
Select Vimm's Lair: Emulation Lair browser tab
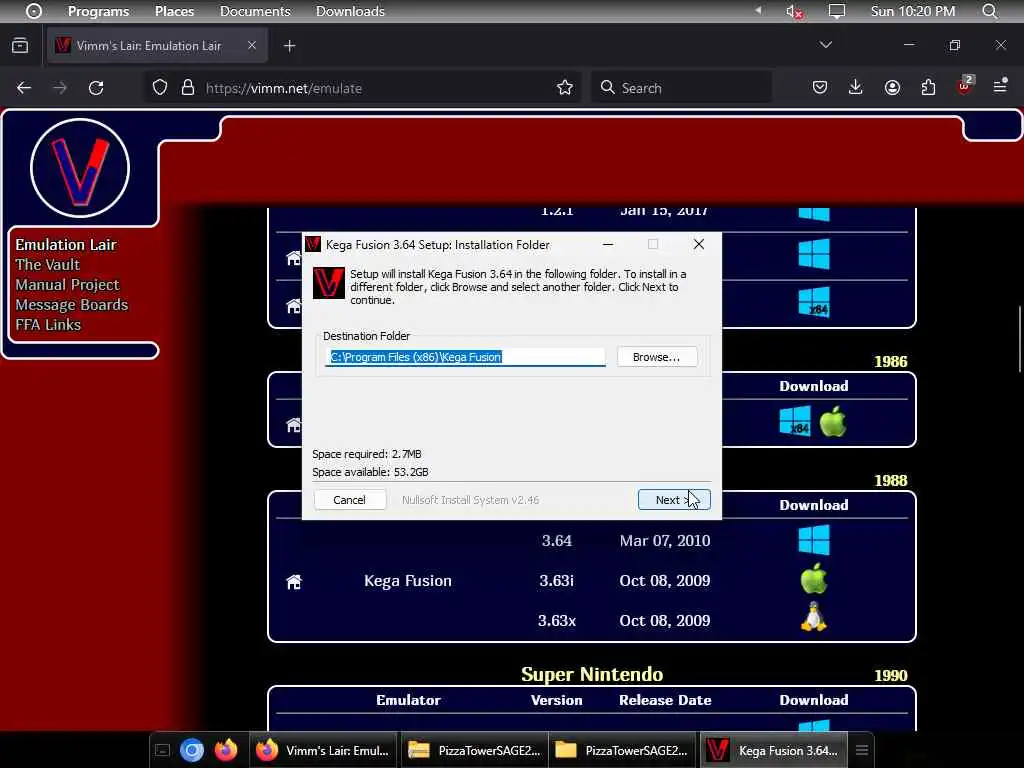(x=157, y=46)
